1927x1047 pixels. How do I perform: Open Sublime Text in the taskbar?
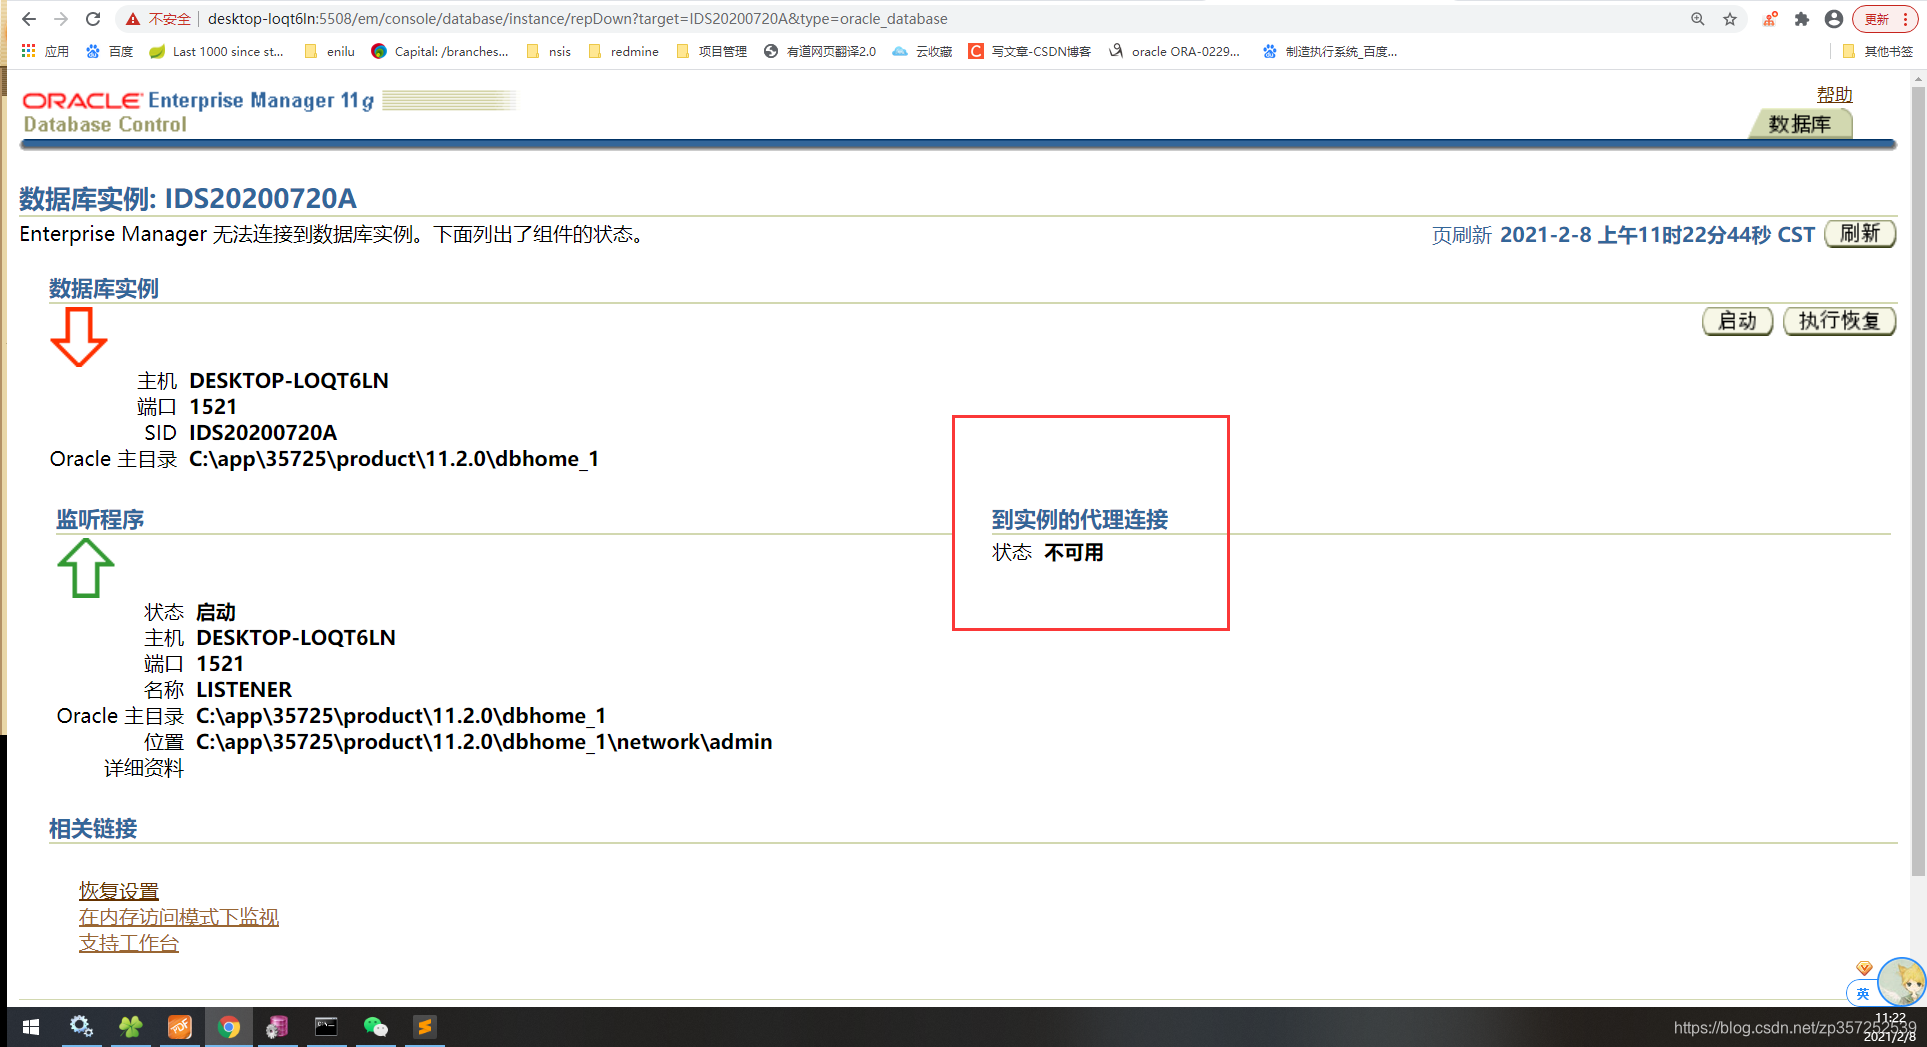tap(425, 1027)
